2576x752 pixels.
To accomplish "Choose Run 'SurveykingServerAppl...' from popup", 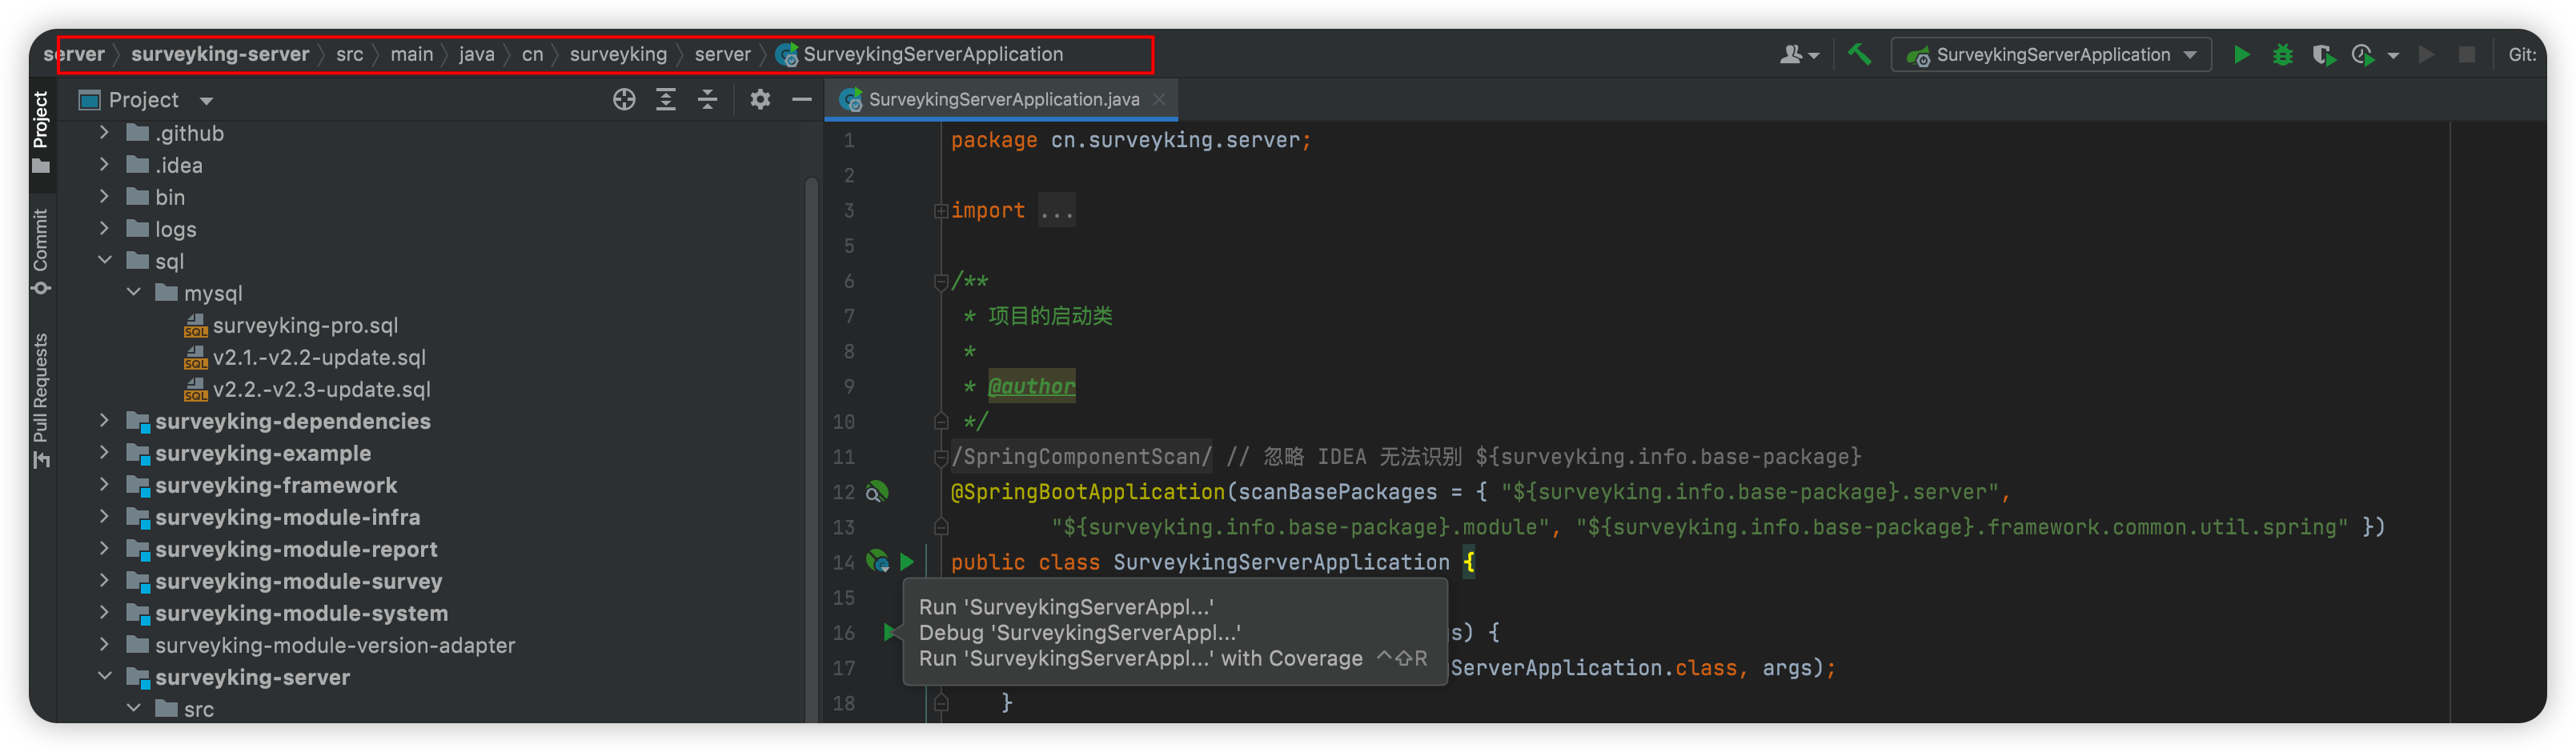I will pos(1066,607).
